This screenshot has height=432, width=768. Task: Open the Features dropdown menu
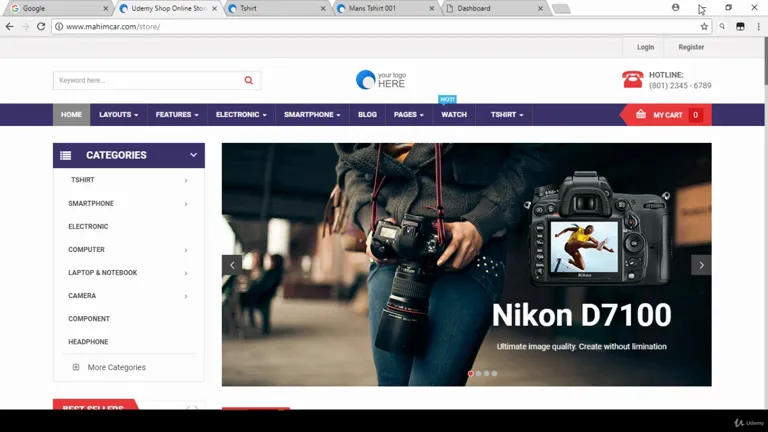tap(177, 115)
